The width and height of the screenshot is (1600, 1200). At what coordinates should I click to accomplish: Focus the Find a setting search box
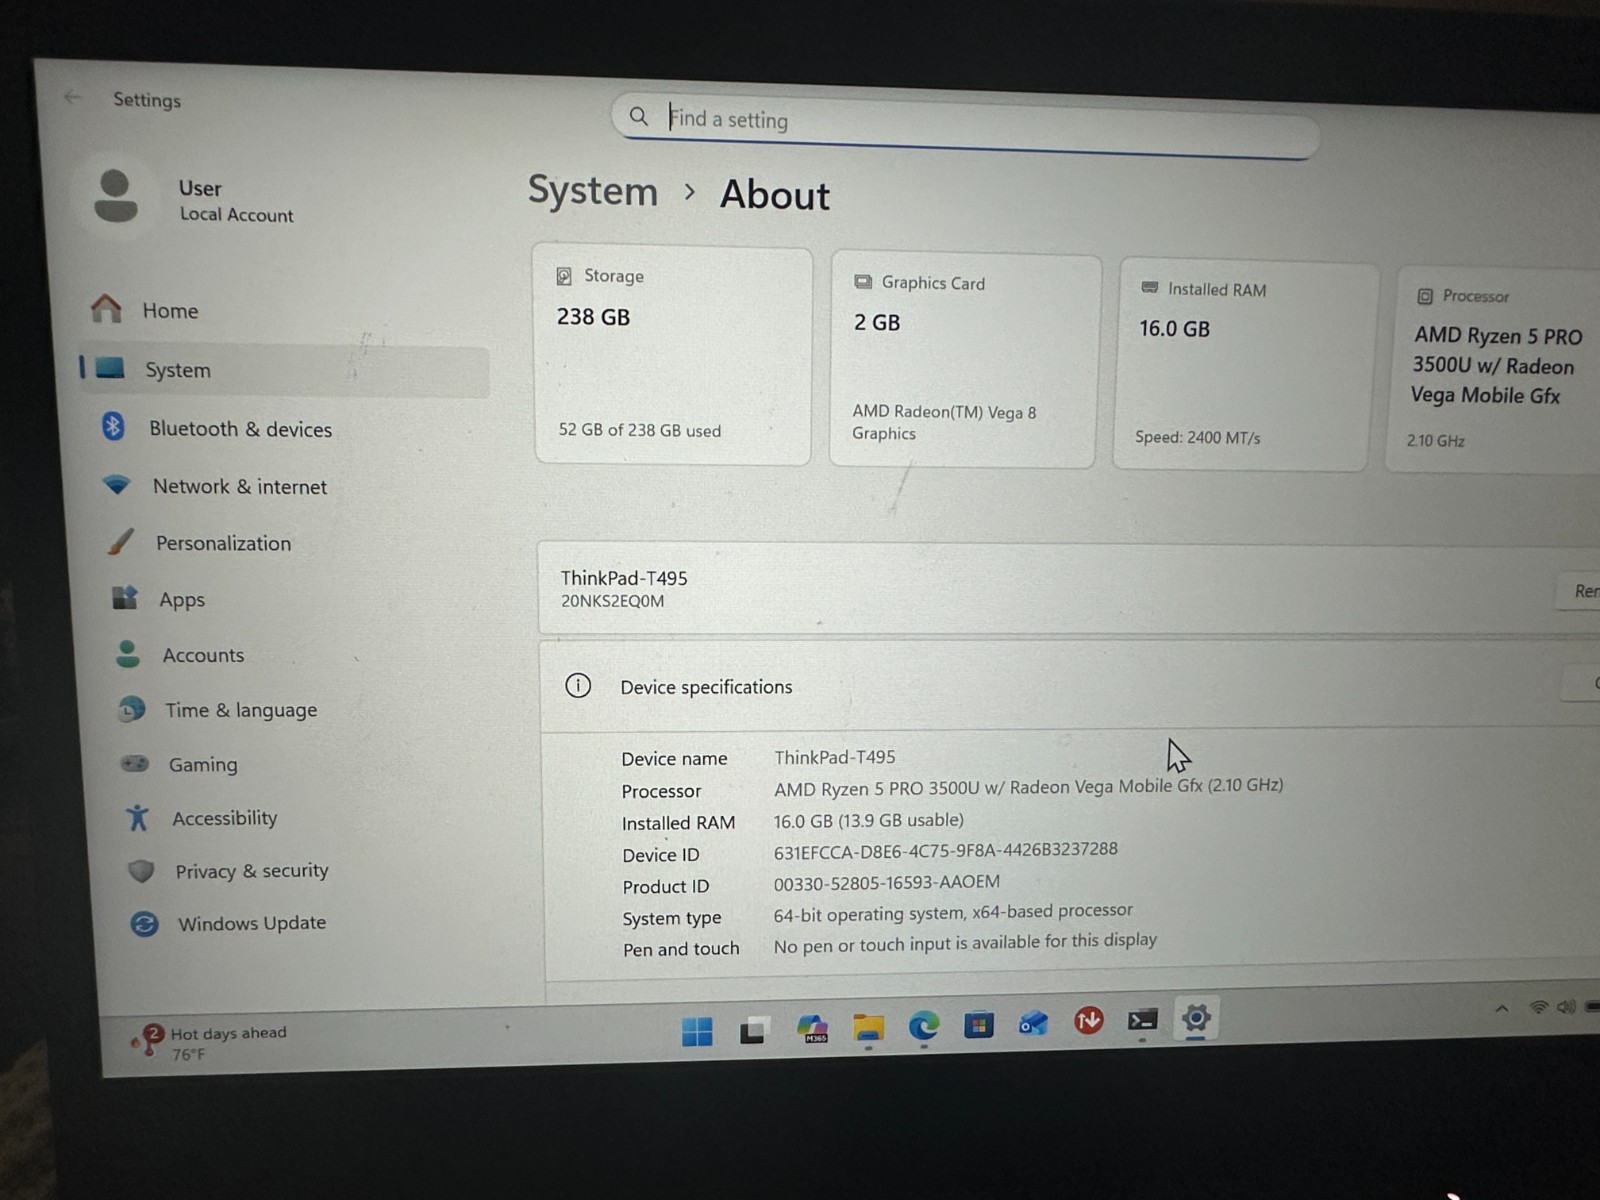click(x=965, y=125)
